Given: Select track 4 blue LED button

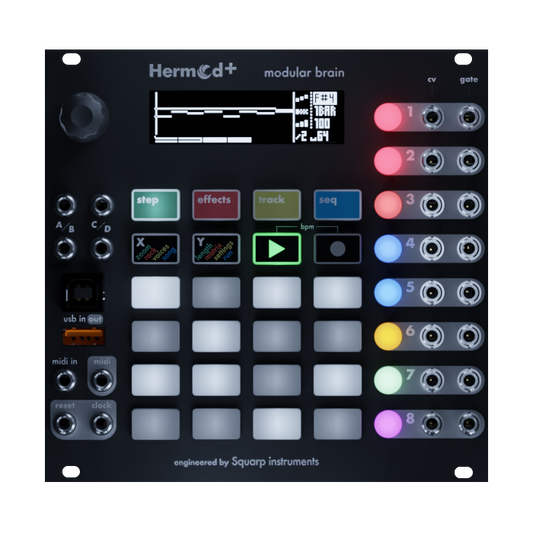Looking at the screenshot, I should click(x=388, y=248).
